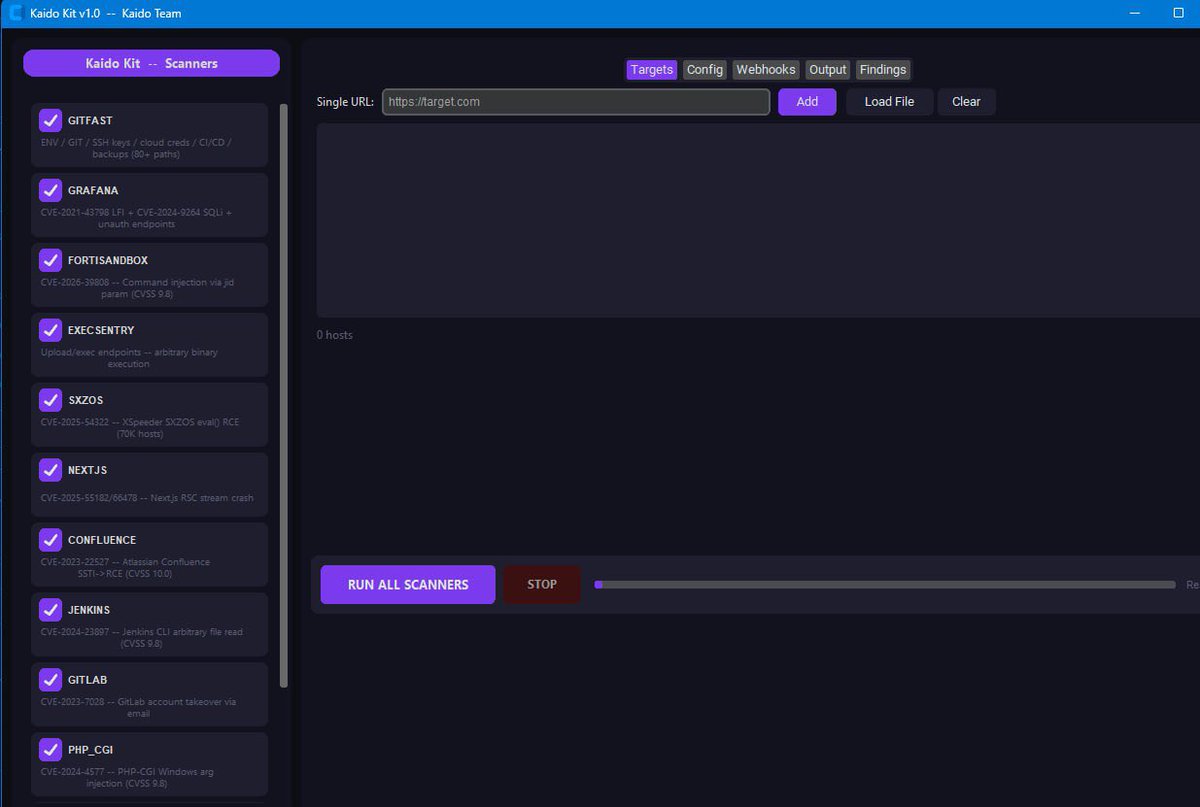This screenshot has width=1200, height=807.
Task: Click the Load File button
Action: (x=889, y=102)
